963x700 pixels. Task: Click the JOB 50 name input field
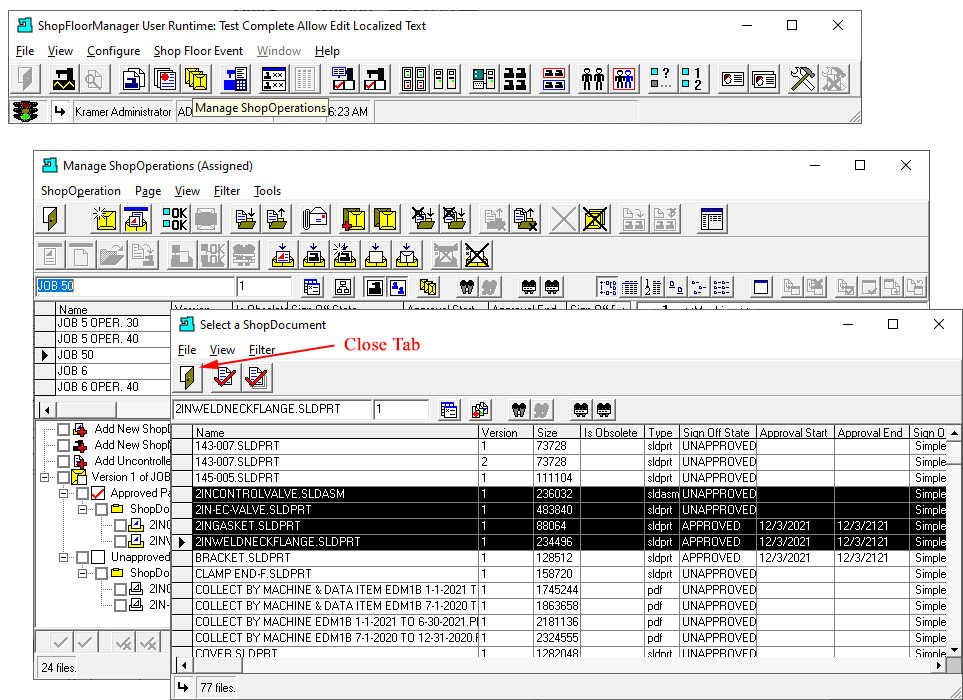point(135,286)
